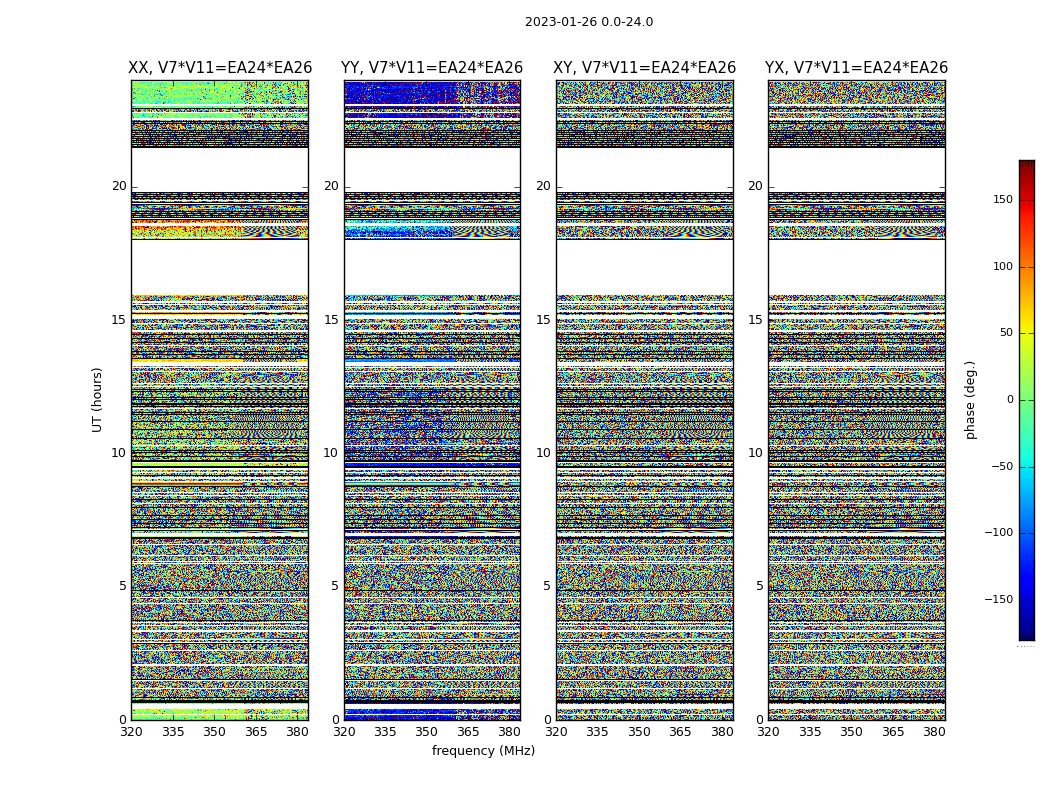Screen dimensions: 1050x800
Task: Click inside the XX phase waterfall plot
Action: point(220,400)
